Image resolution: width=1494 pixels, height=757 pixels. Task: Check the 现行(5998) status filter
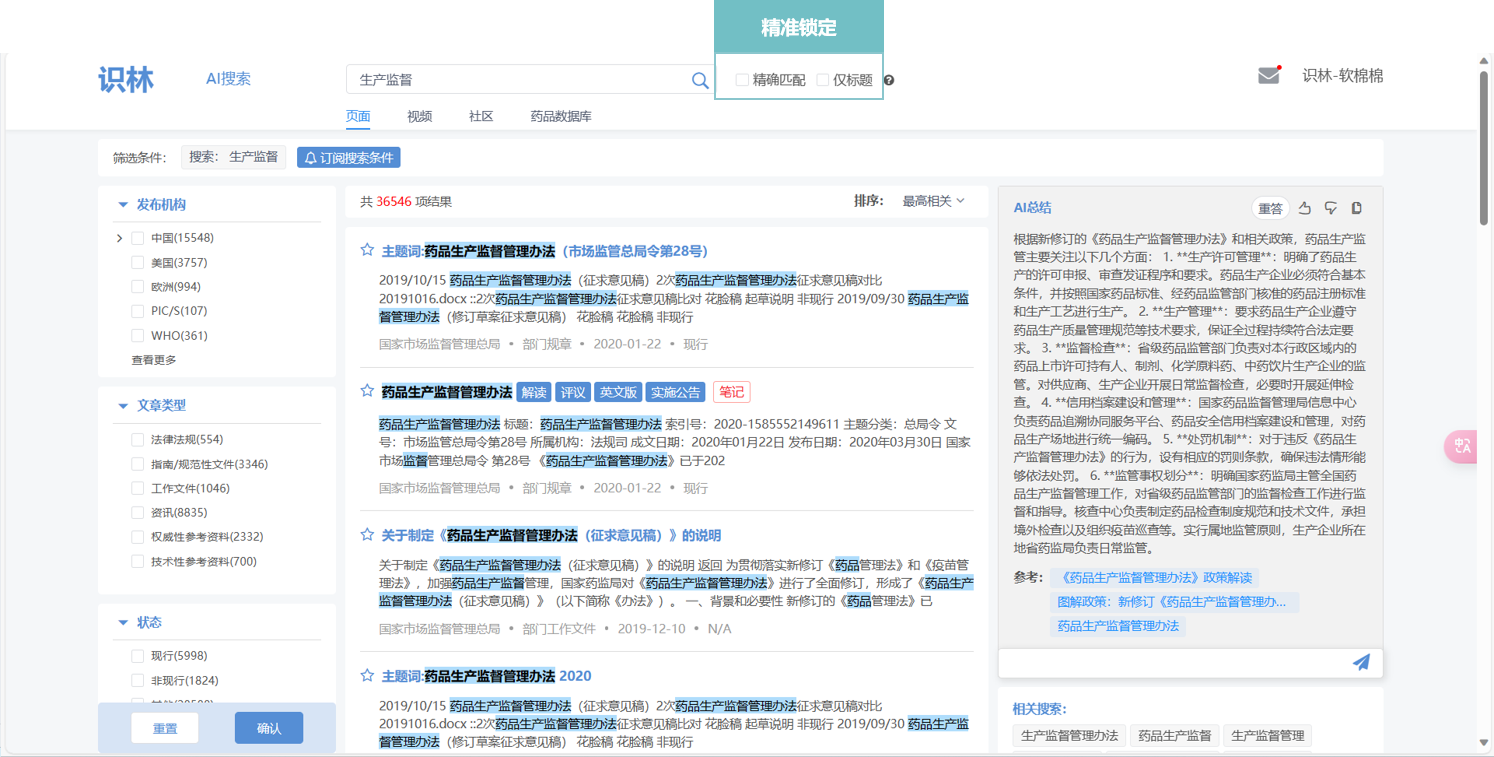tap(138, 656)
